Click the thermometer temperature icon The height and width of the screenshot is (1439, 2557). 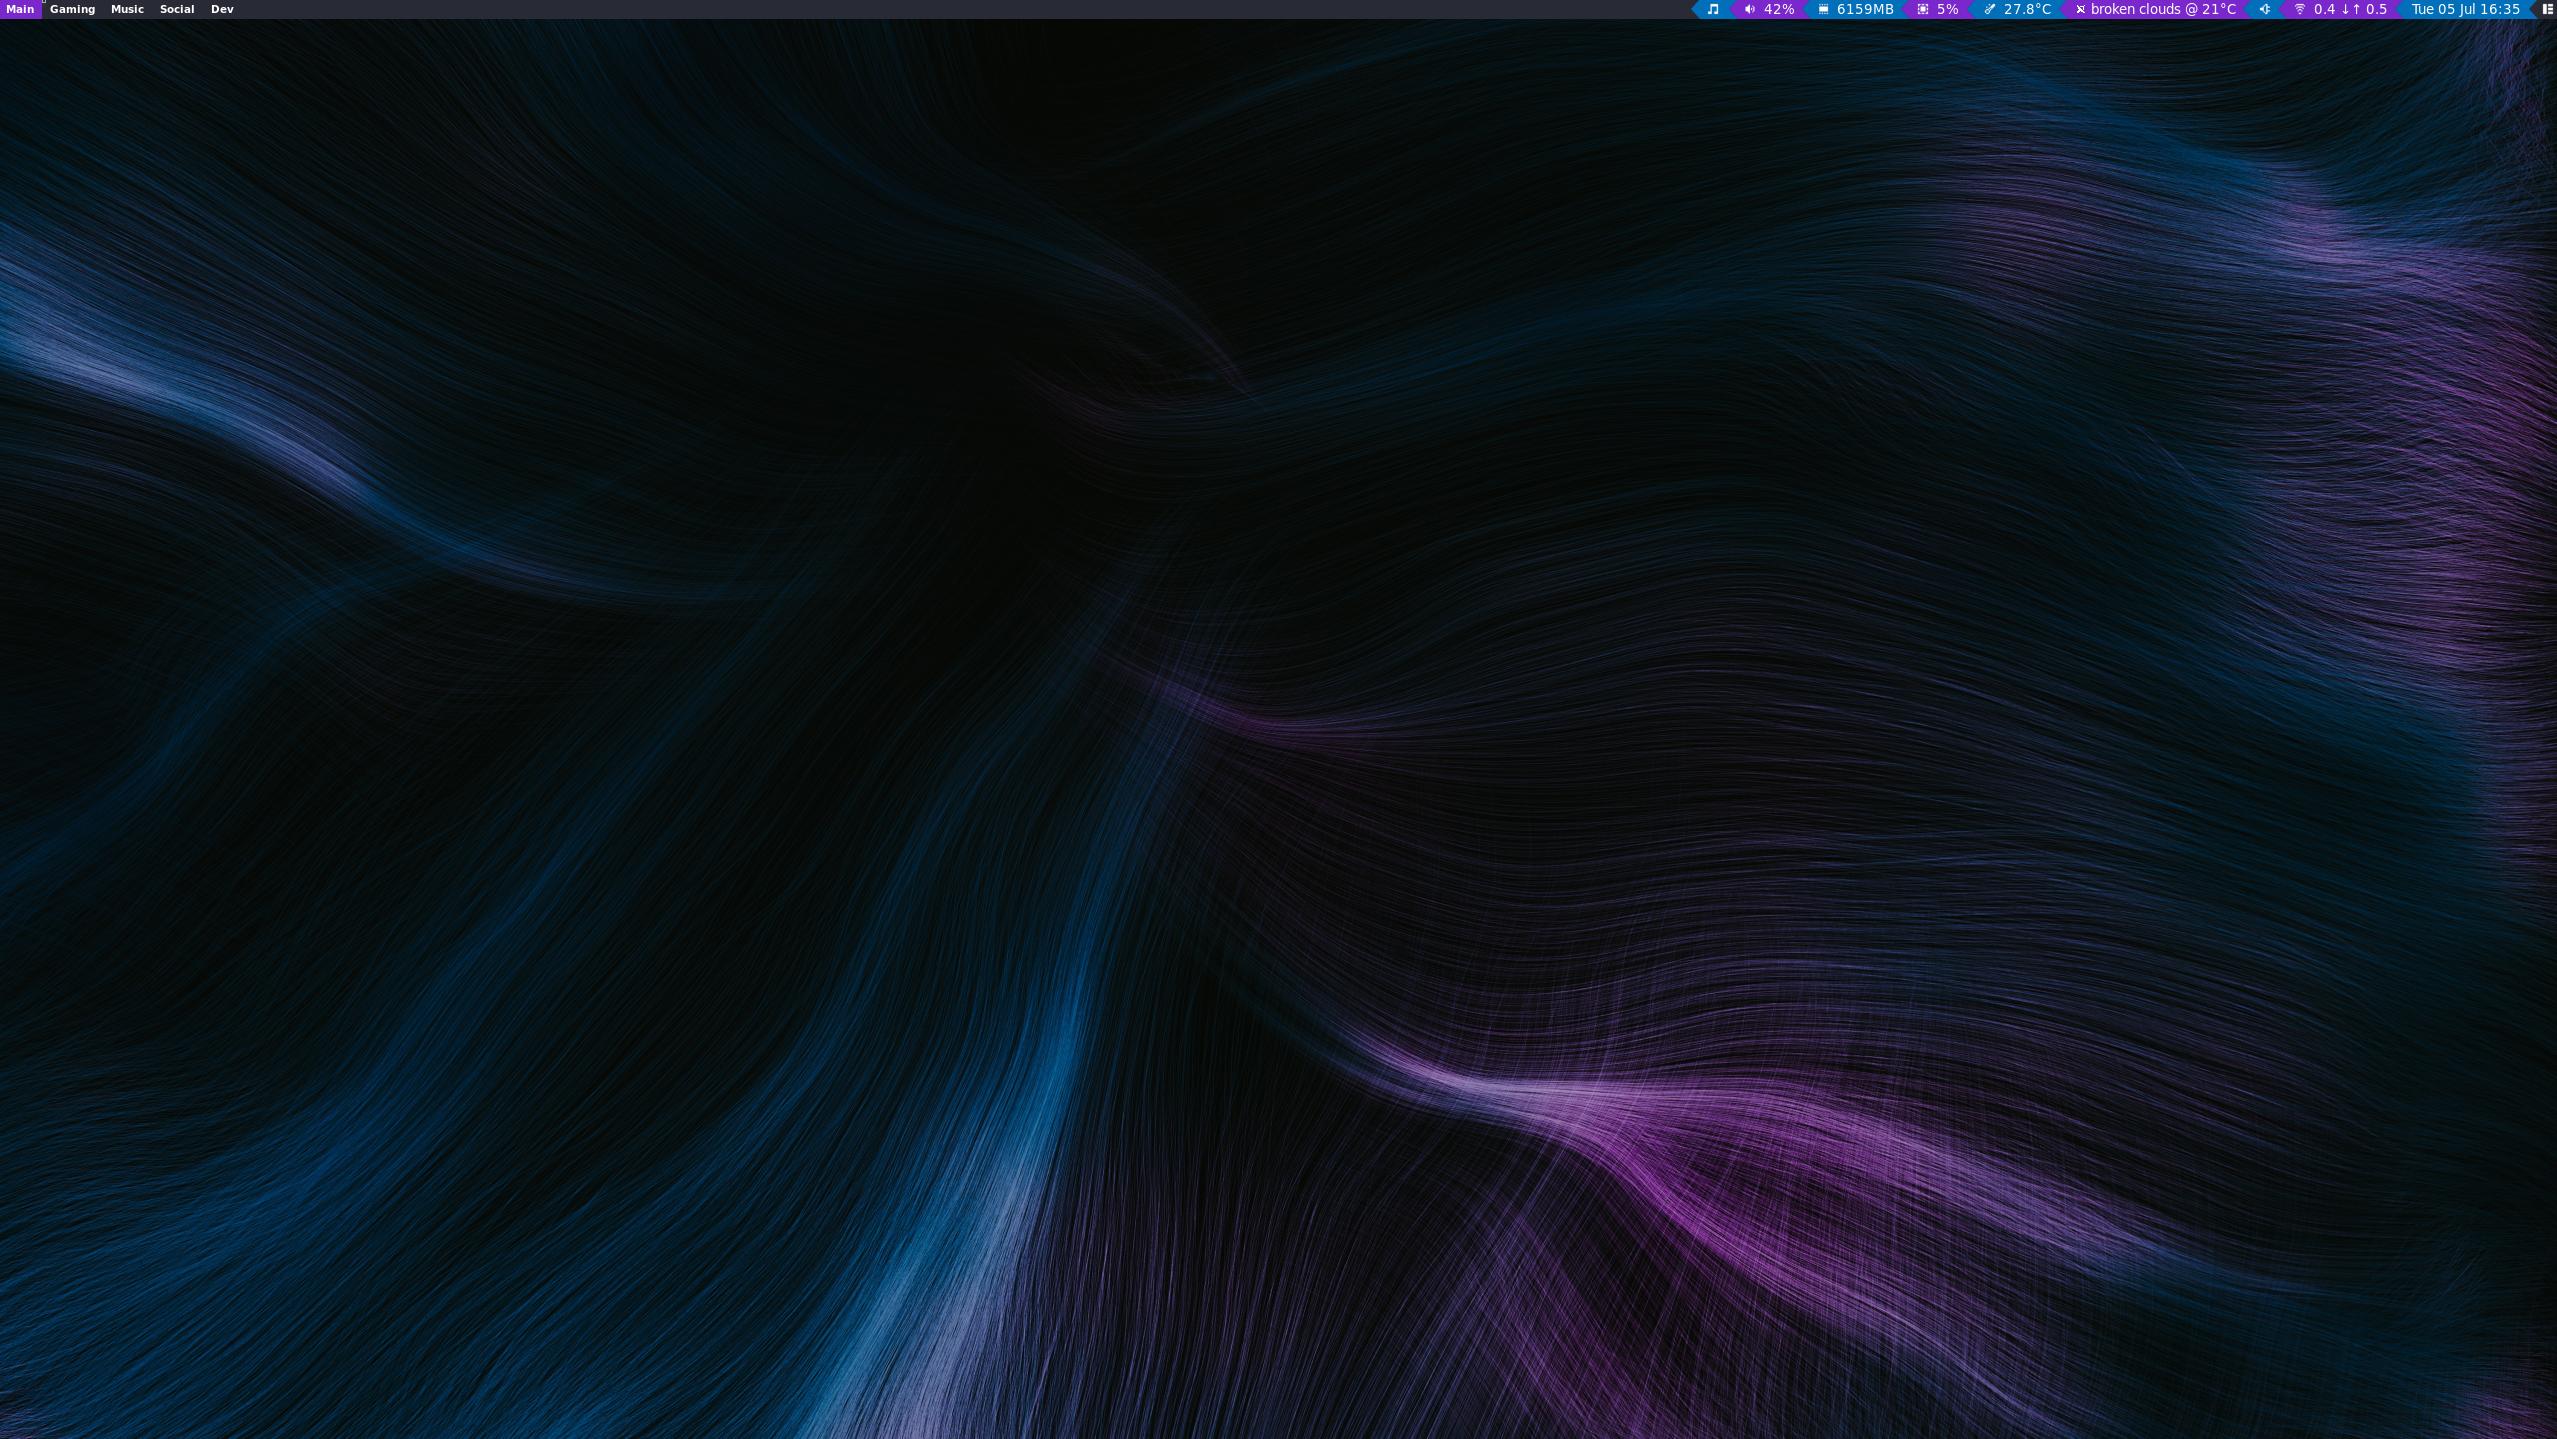(1989, 9)
